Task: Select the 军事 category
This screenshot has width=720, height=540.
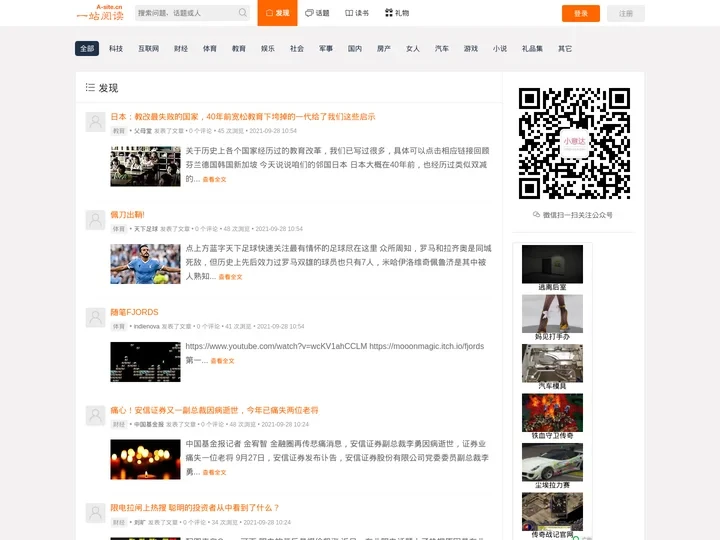Action: coord(326,48)
